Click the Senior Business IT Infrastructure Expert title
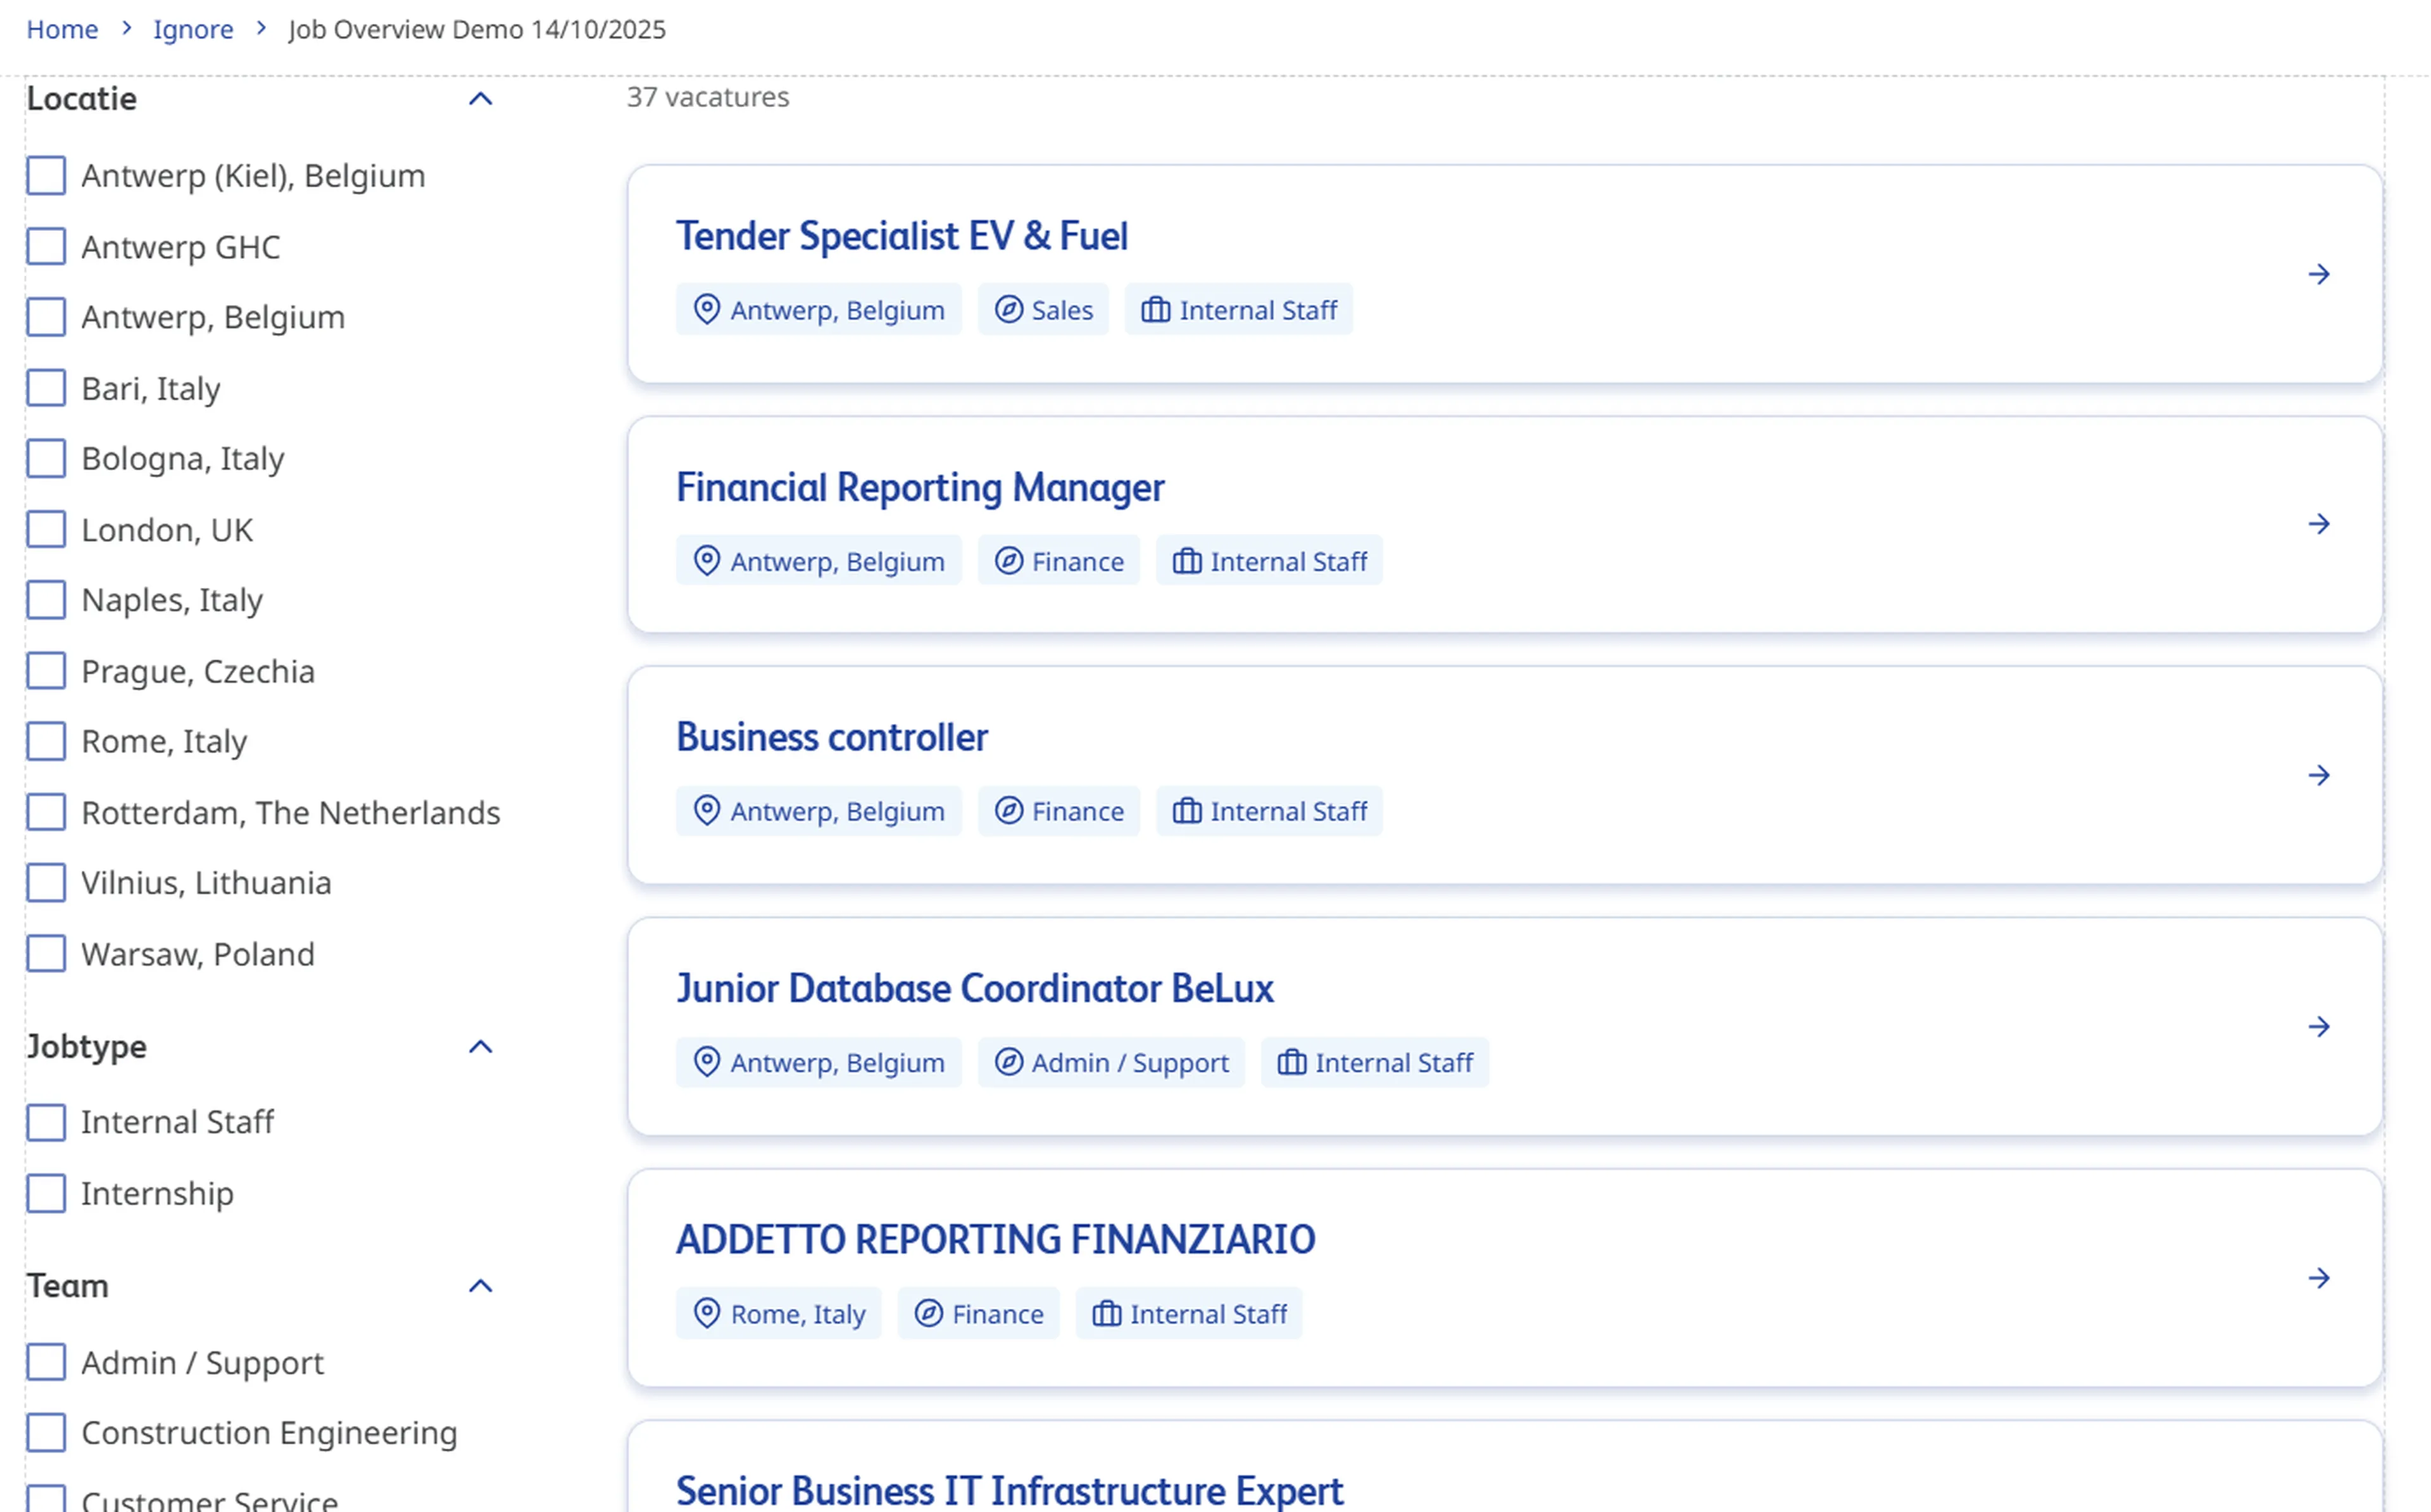Viewport: 2431px width, 1512px height. 1009,1489
